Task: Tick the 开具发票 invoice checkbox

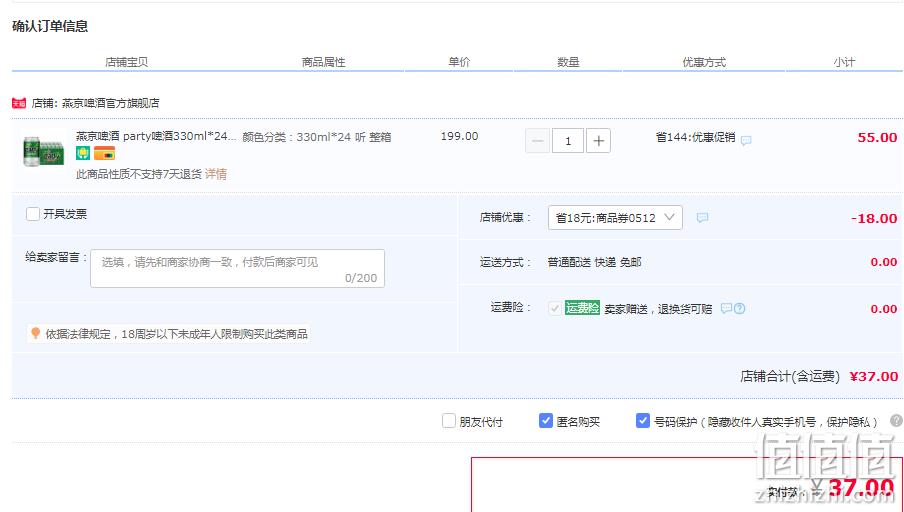Action: click(x=33, y=214)
